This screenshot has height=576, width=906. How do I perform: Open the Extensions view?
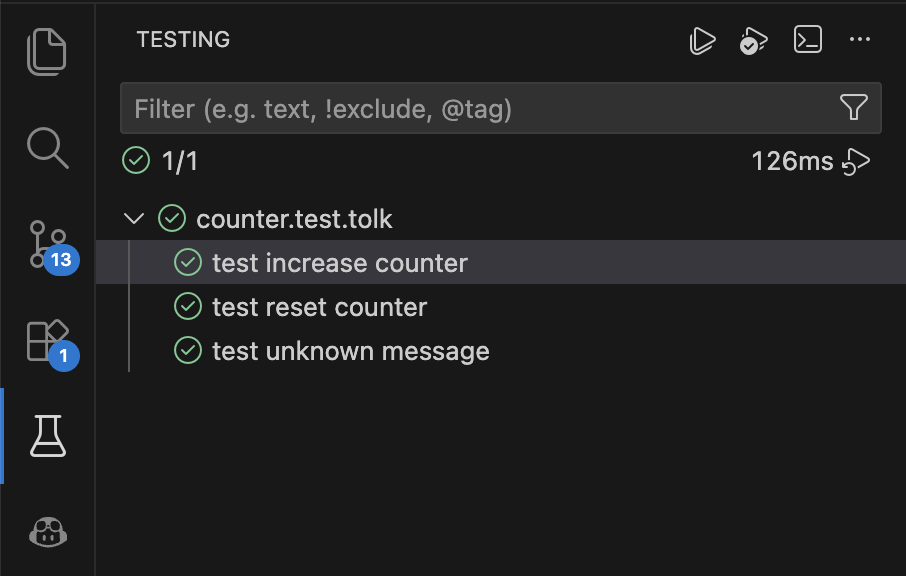point(47,340)
